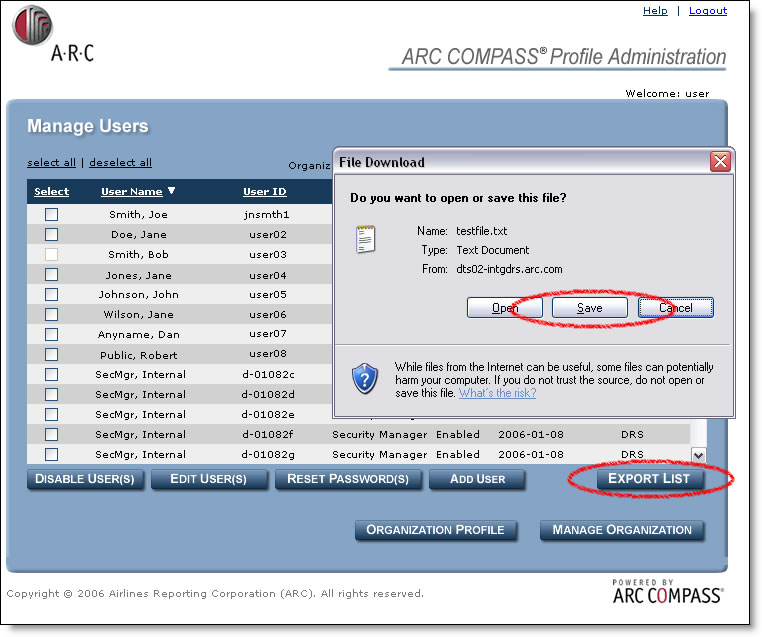Screen dimensions: 762x637
Task: Click Cancel in File Download dialog
Action: (x=675, y=308)
